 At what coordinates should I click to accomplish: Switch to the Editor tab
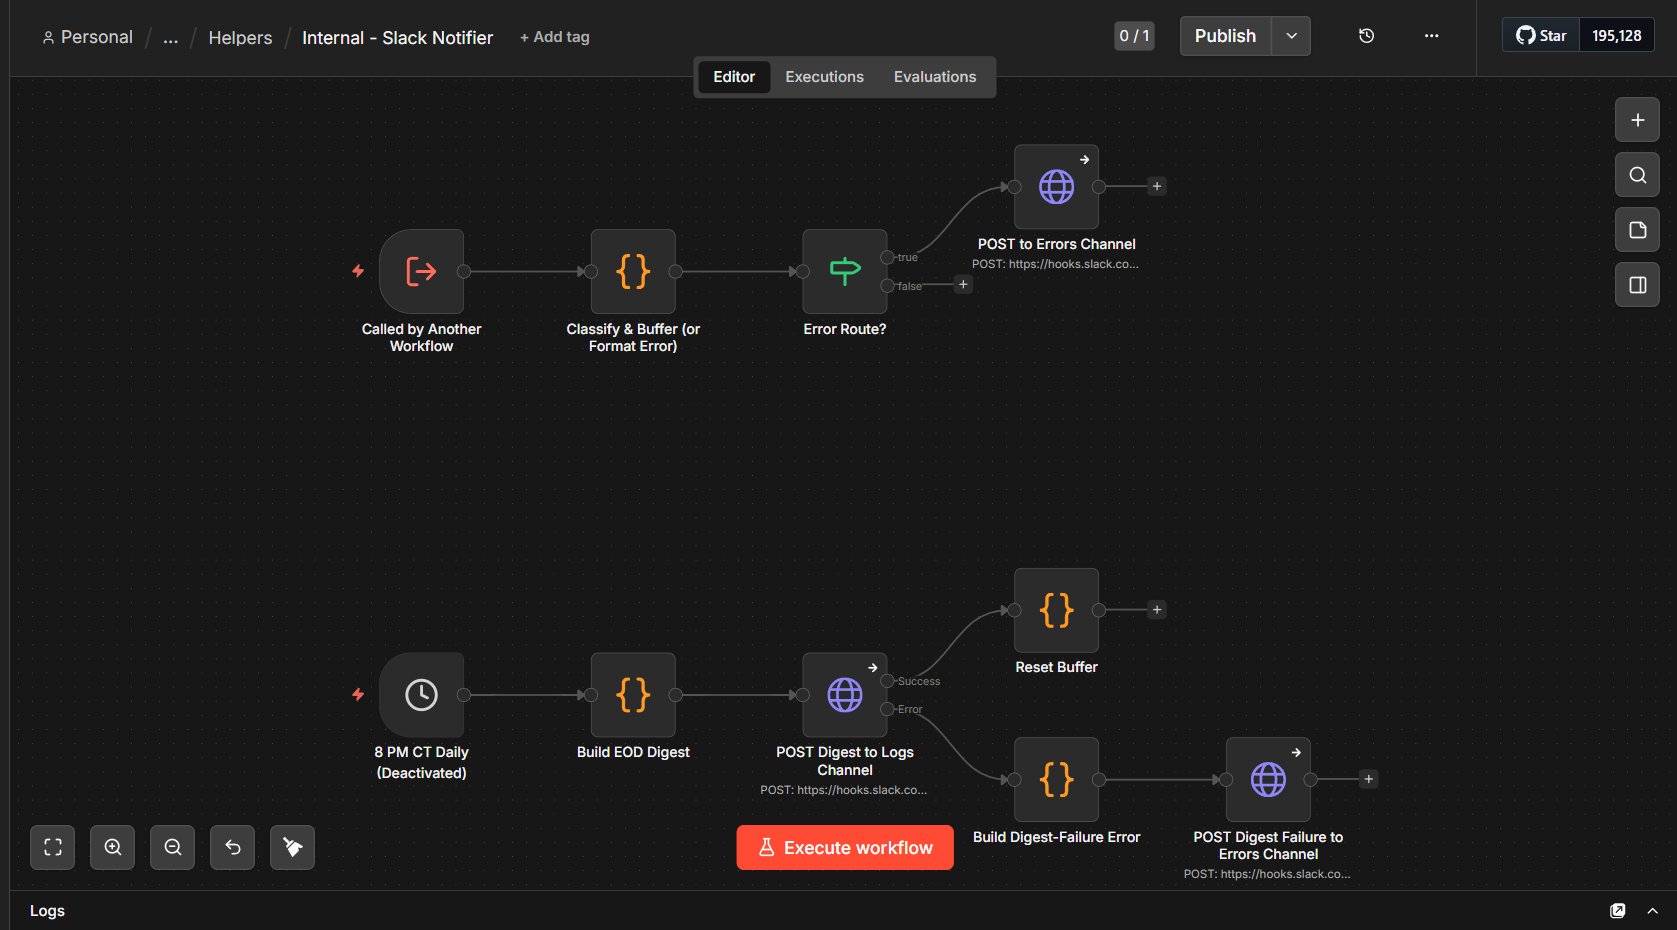click(x=734, y=77)
